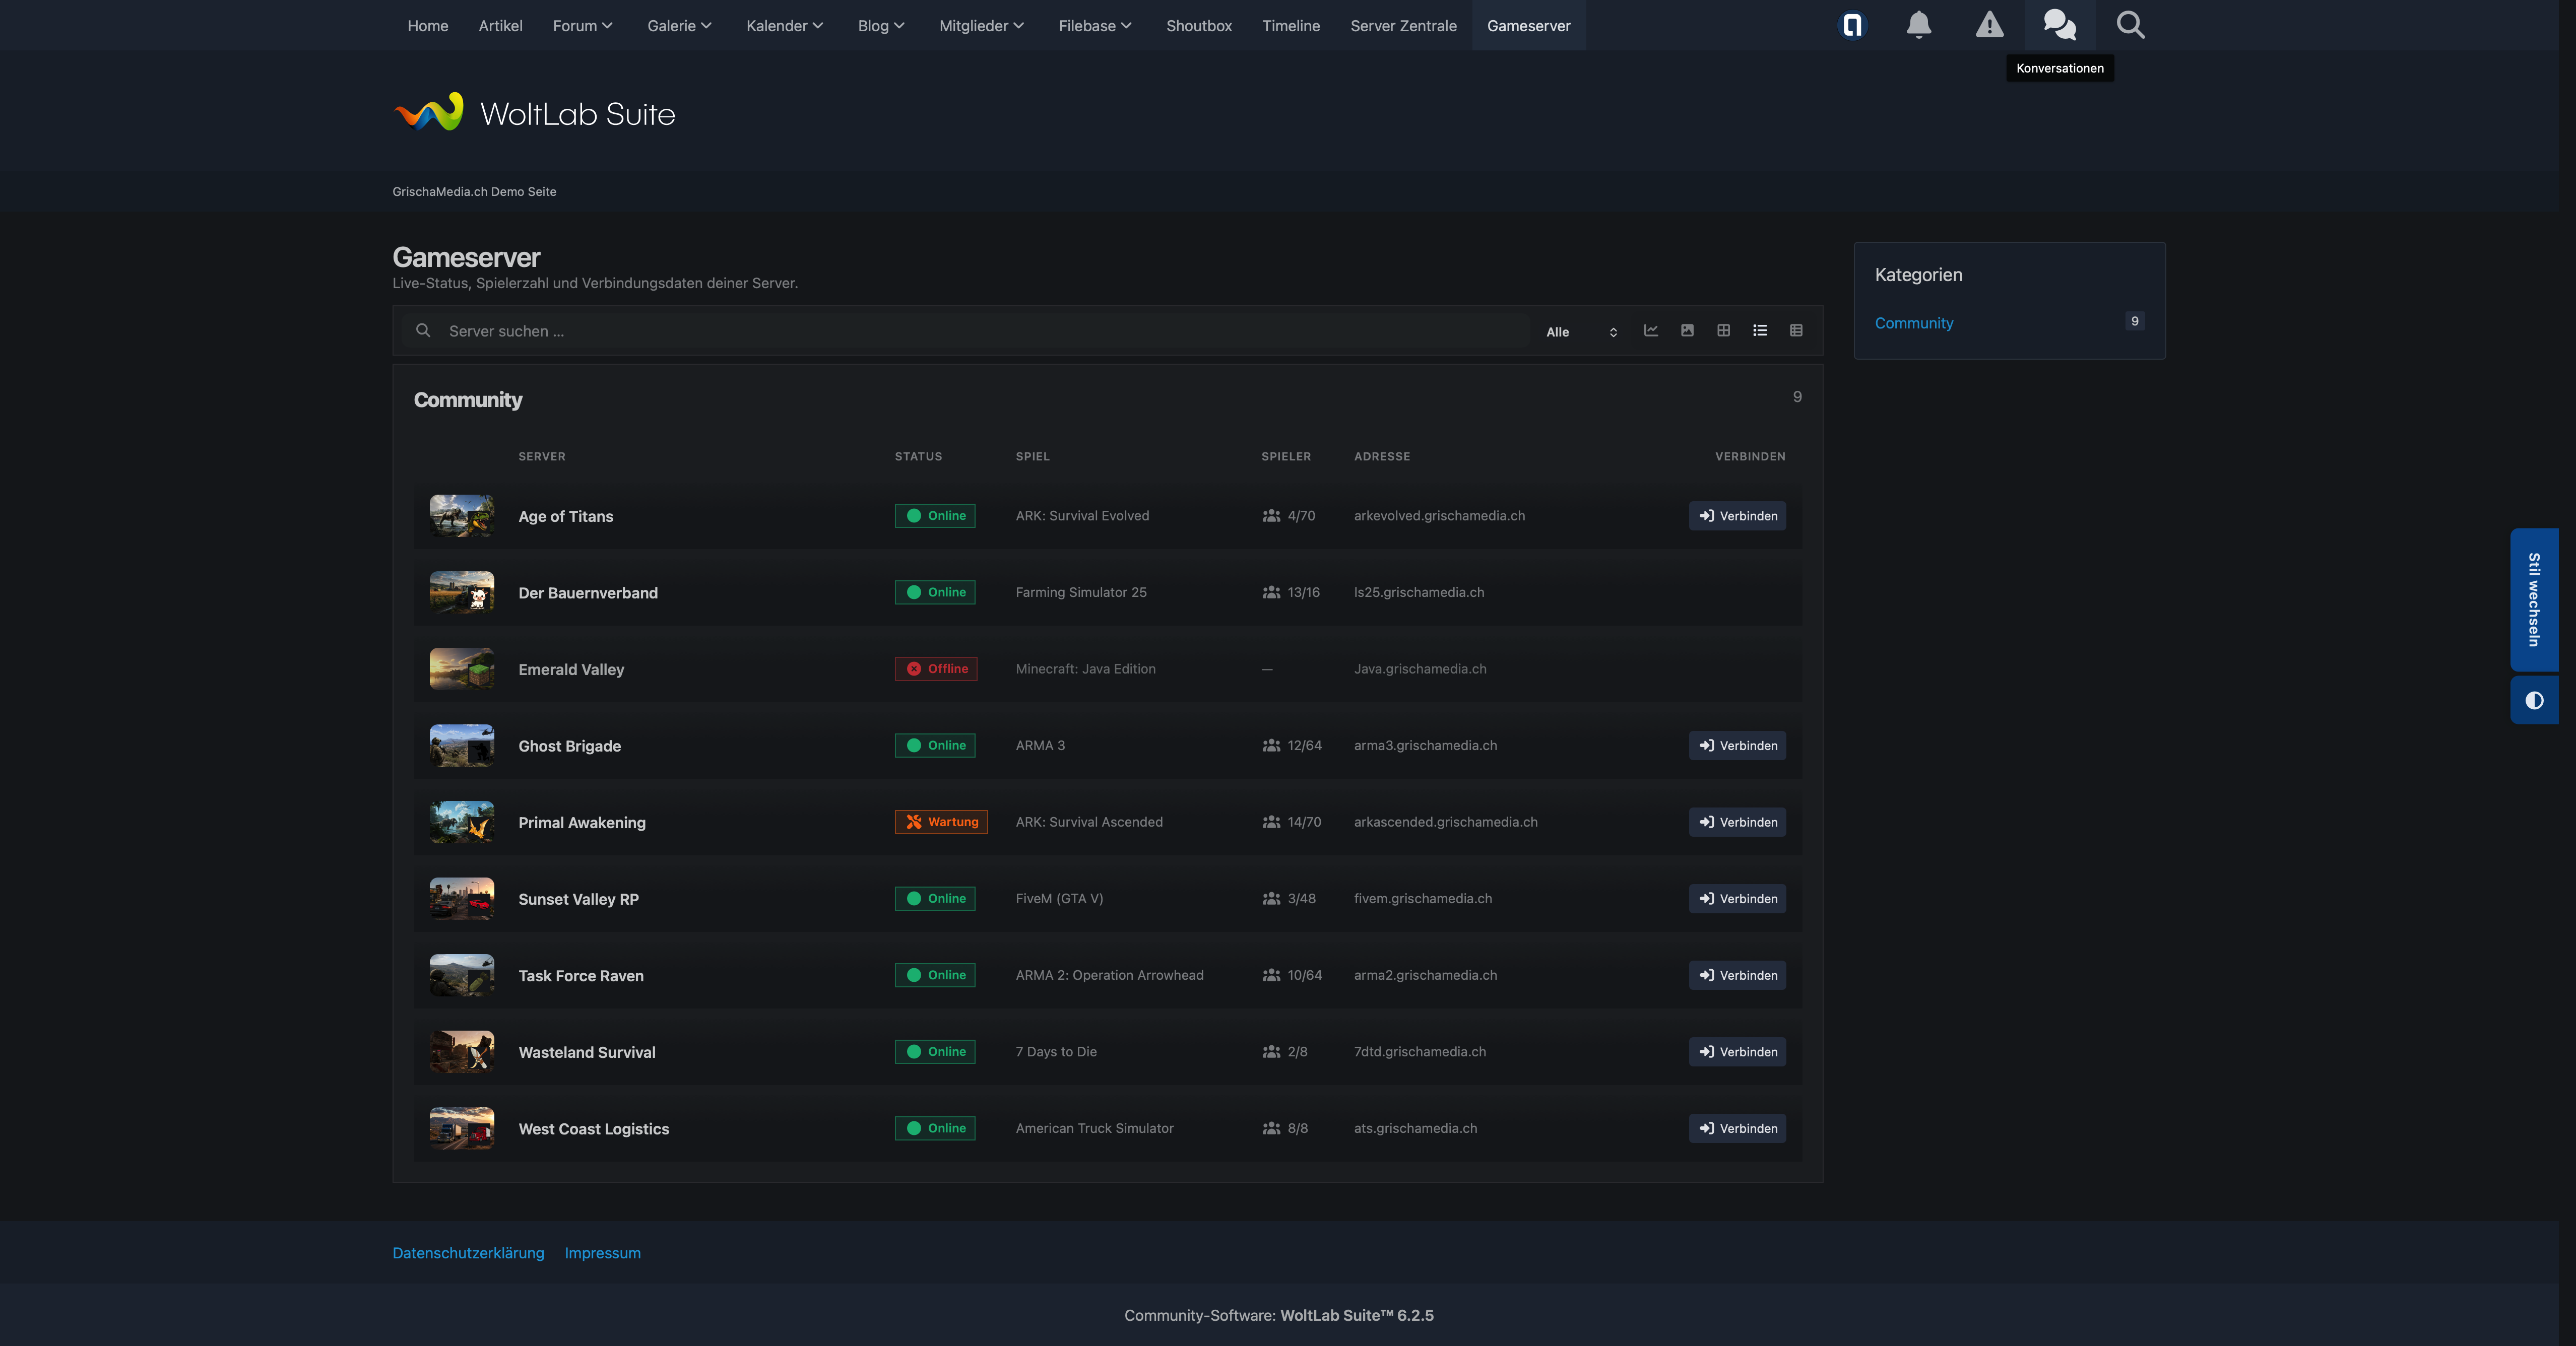Open the Impressum footer link
The height and width of the screenshot is (1346, 2576).
[x=602, y=1253]
